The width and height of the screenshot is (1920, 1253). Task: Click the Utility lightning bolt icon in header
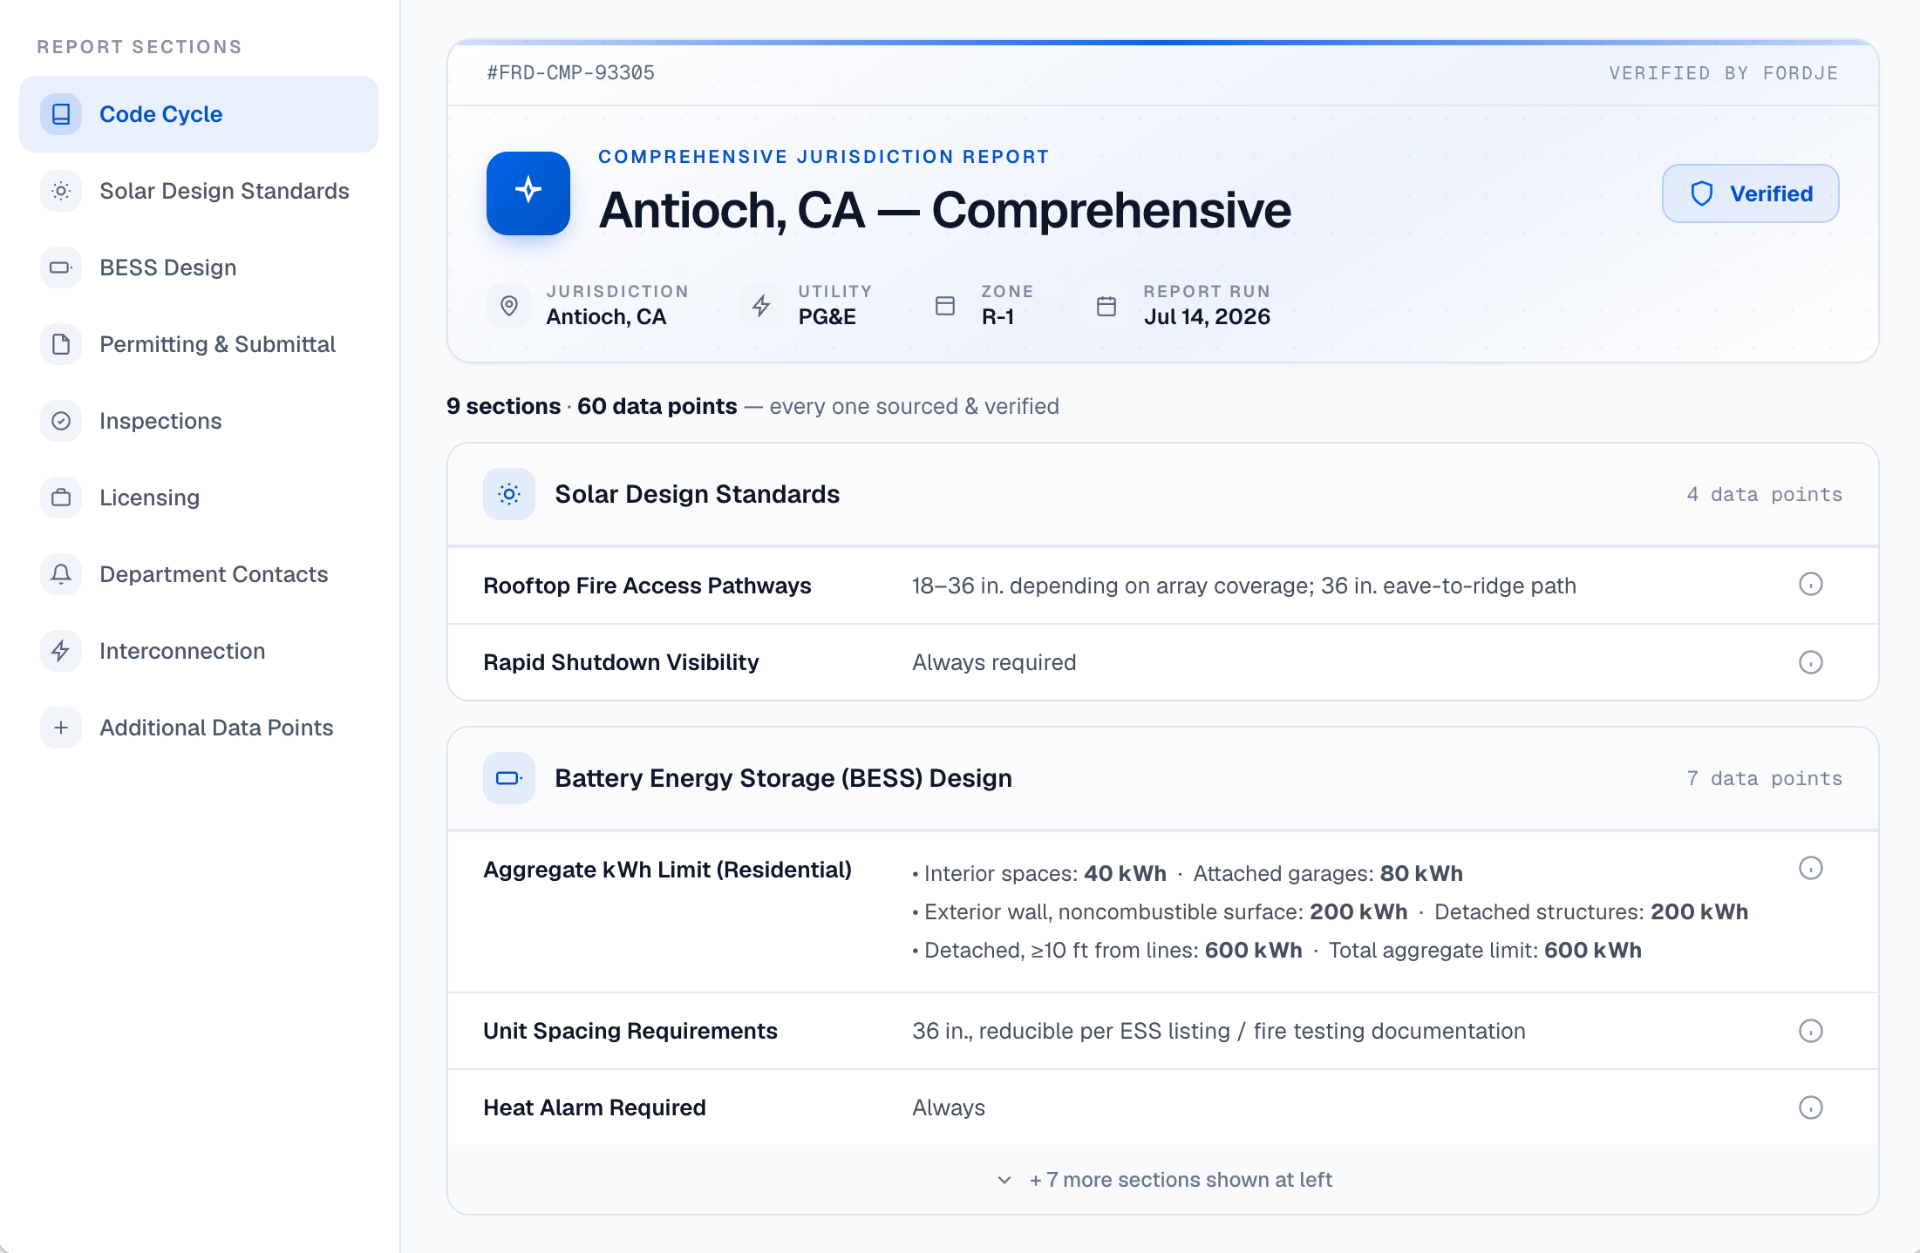click(x=761, y=305)
